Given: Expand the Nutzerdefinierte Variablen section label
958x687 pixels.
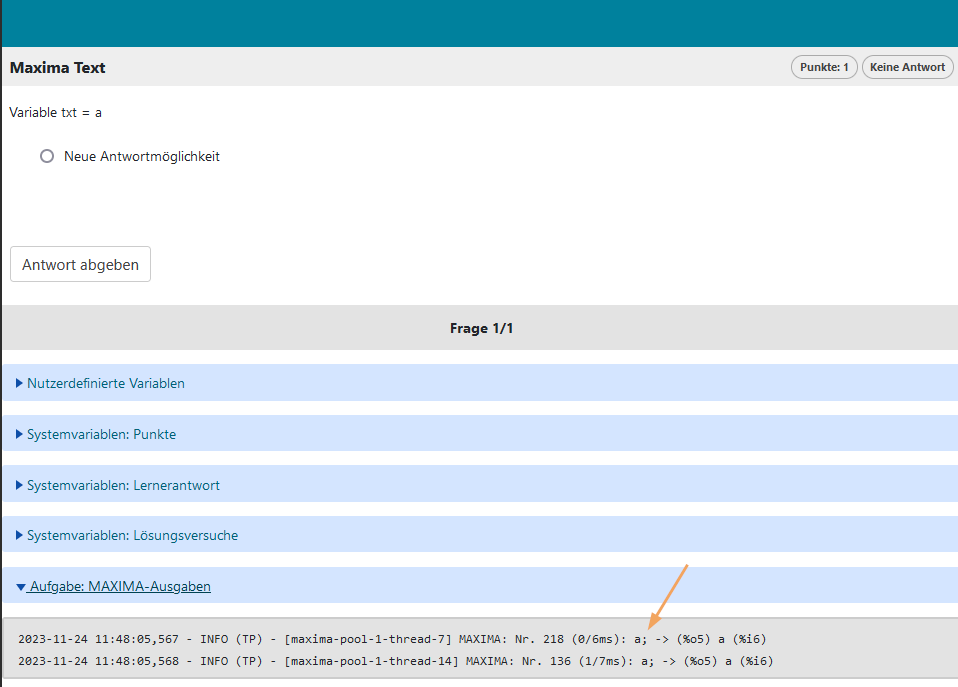Looking at the screenshot, I should click(x=105, y=383).
